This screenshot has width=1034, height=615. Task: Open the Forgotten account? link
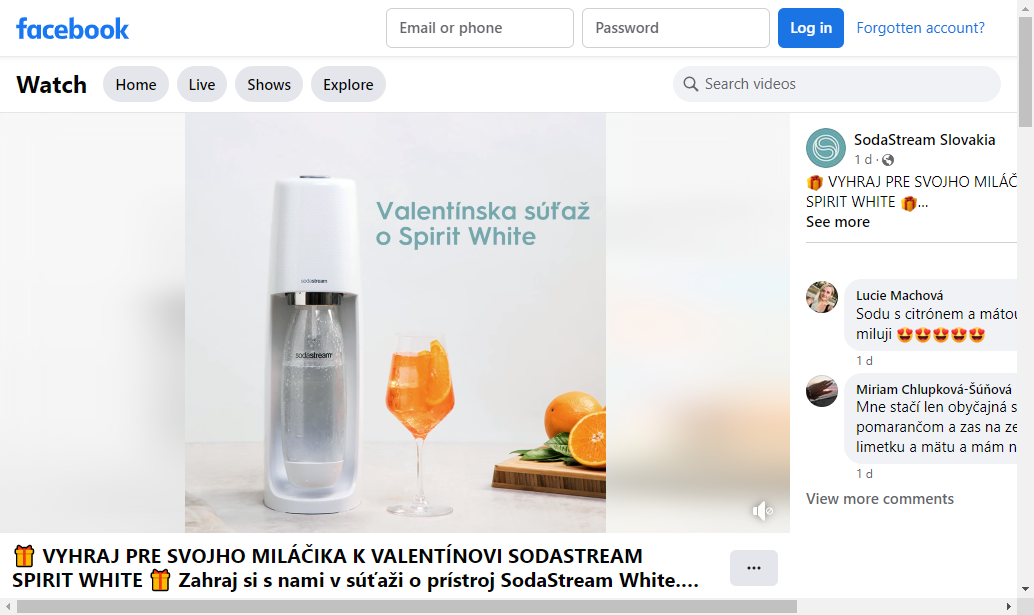coord(920,28)
